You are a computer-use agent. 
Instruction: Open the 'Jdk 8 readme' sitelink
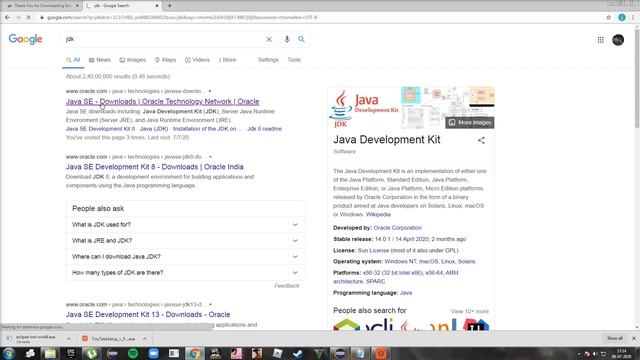[264, 129]
